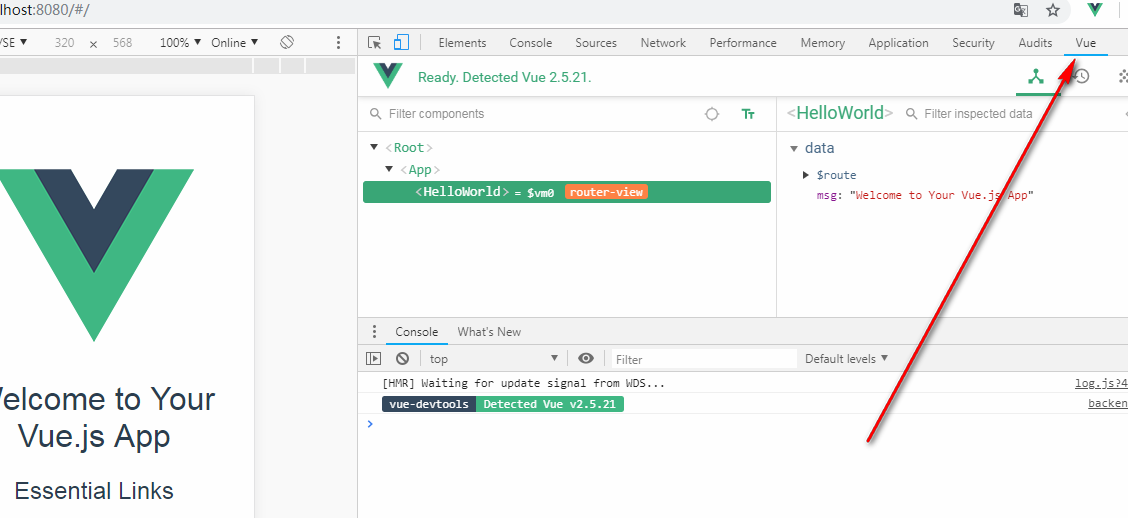This screenshot has width=1128, height=518.
Task: Open the Audits tab
Action: click(1035, 43)
